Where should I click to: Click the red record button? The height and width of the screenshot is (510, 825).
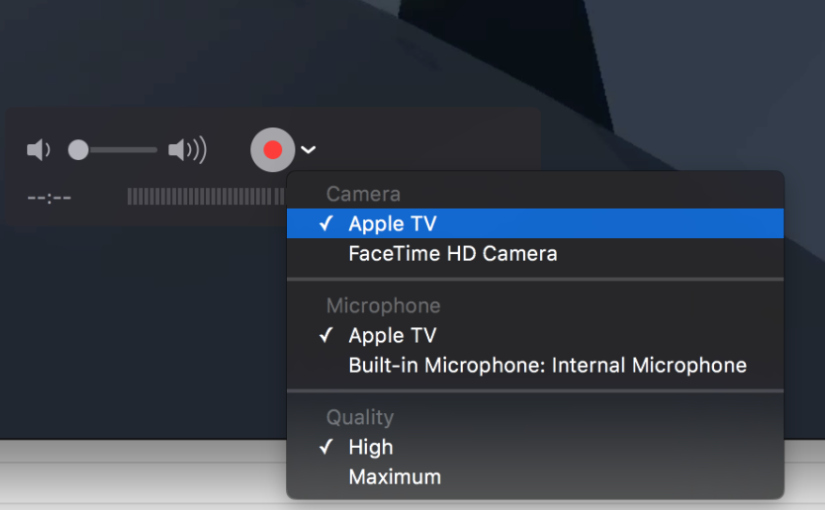[273, 149]
